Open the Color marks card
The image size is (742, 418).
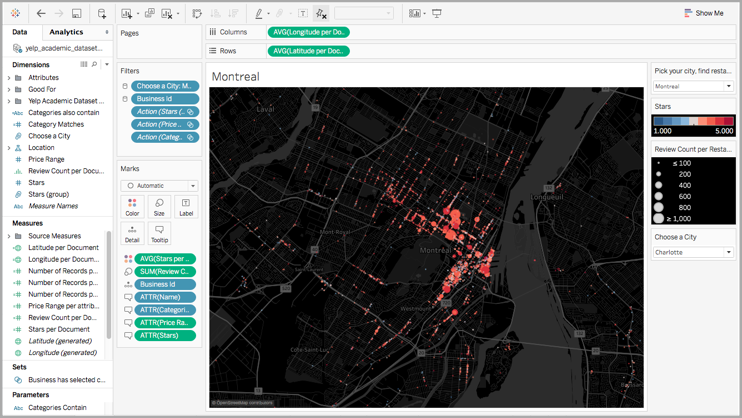pyautogui.click(x=132, y=207)
